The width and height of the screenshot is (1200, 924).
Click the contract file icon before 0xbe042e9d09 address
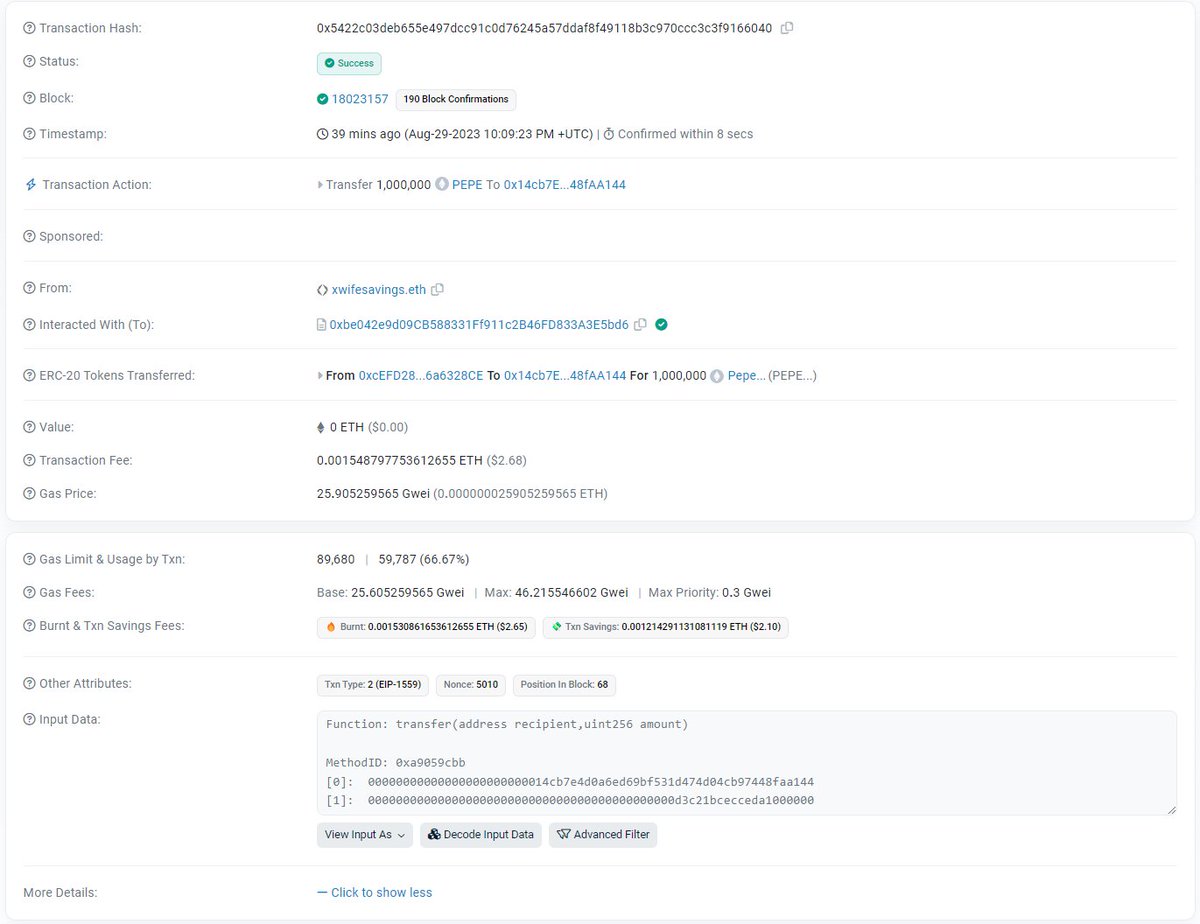[321, 325]
